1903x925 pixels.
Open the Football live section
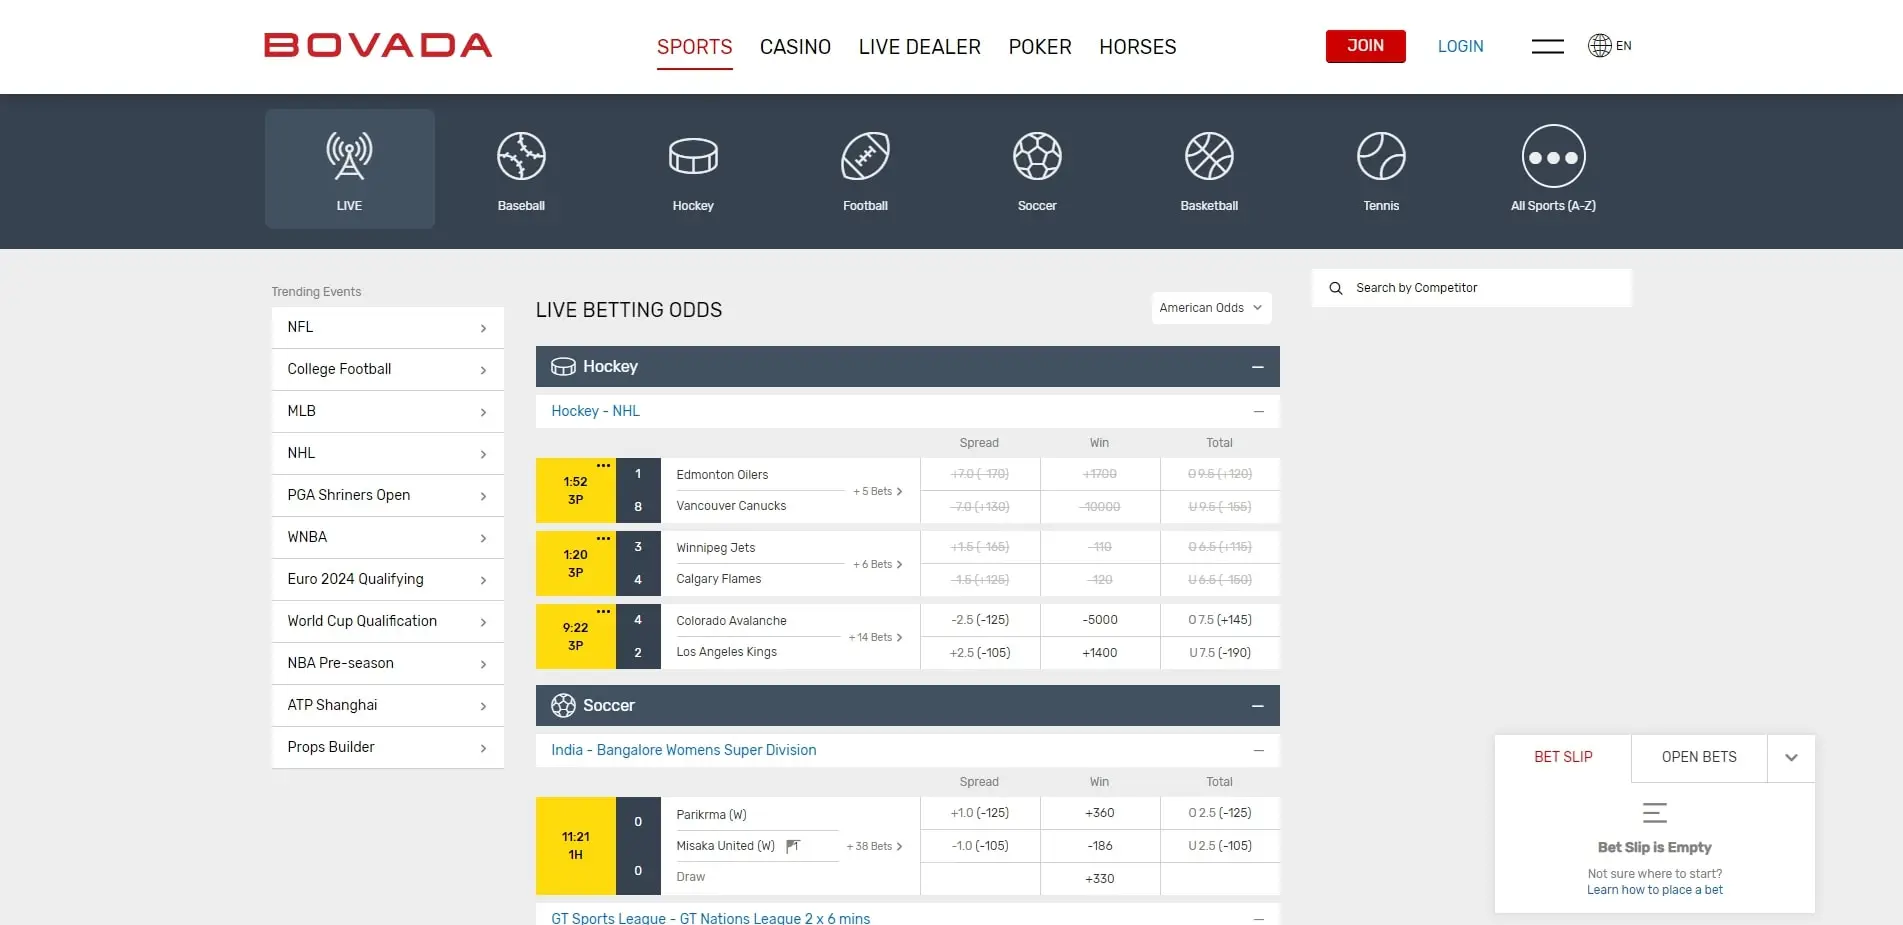click(865, 168)
